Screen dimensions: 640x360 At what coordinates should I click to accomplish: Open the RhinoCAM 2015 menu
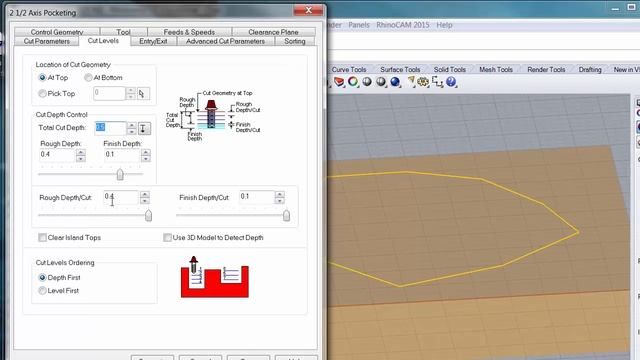click(402, 25)
